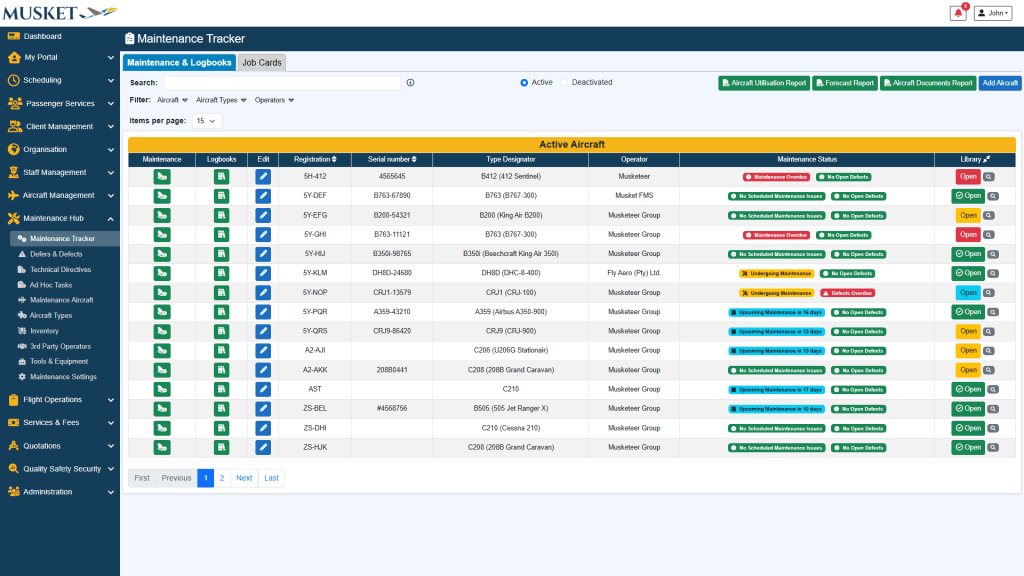Screen dimensions: 1024x576
Task: Click the Add Aircraft button
Action: point(999,84)
